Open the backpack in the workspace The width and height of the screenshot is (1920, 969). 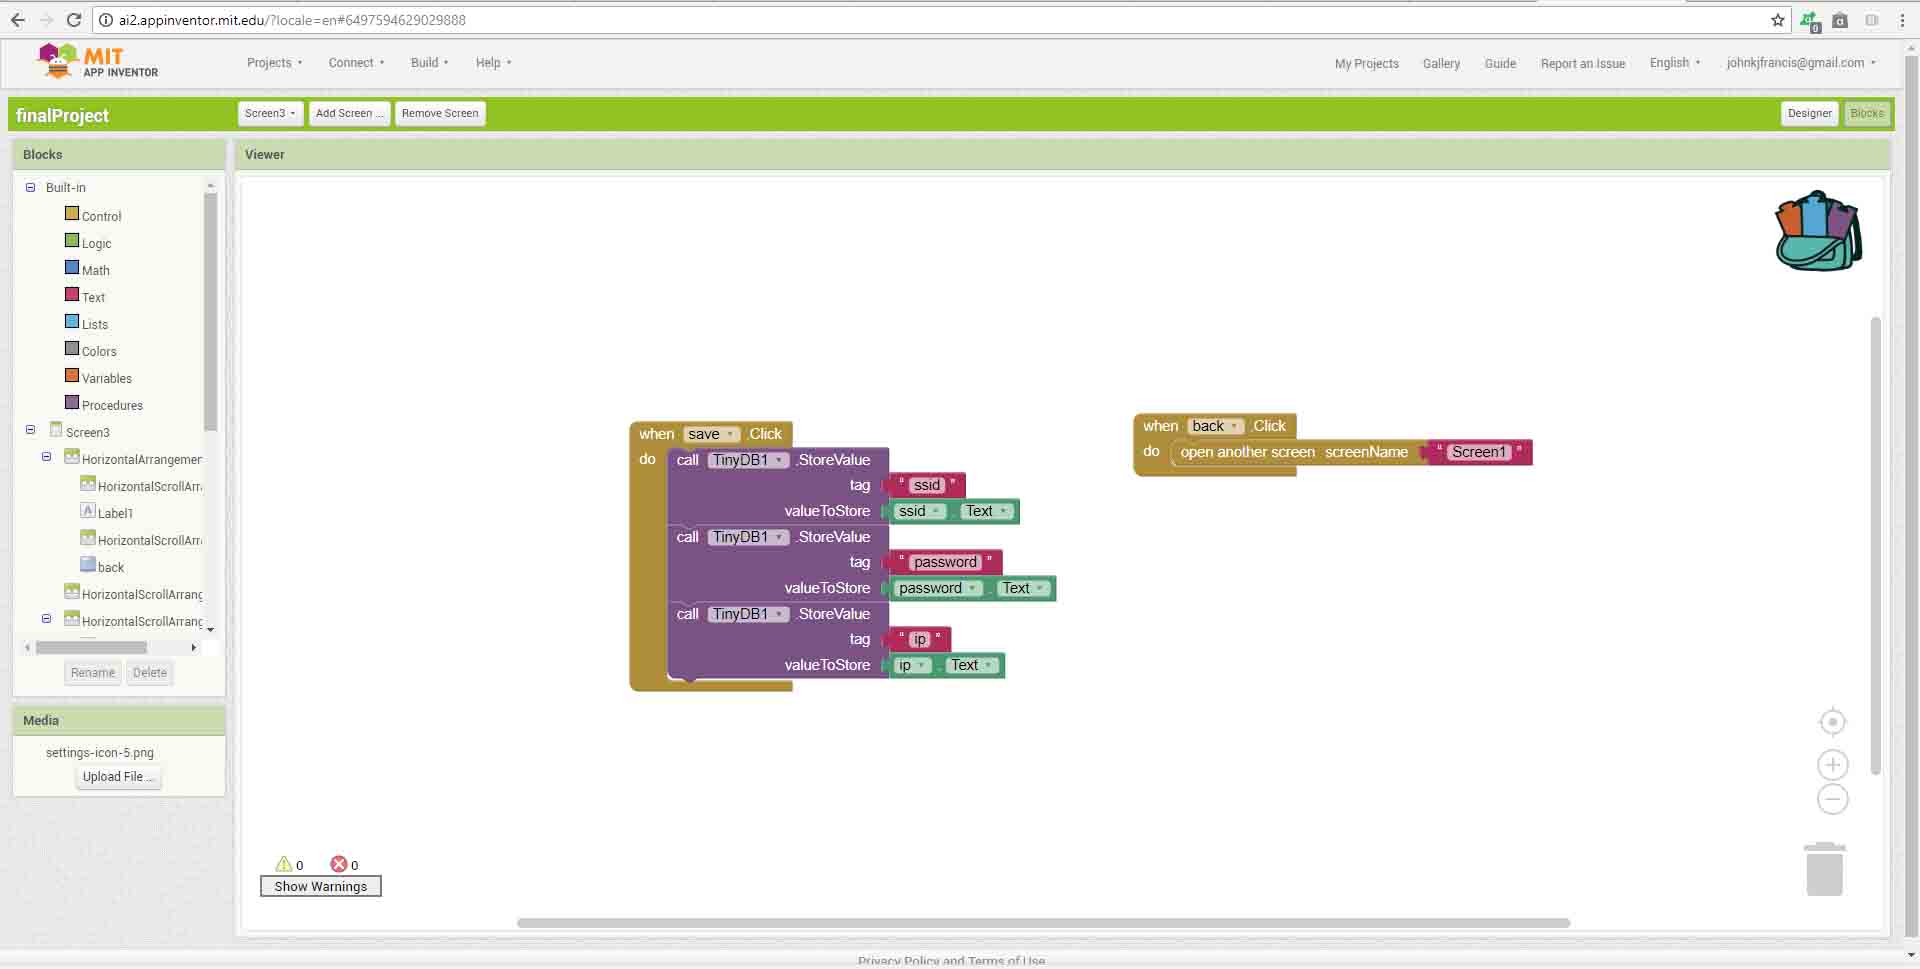click(x=1818, y=231)
